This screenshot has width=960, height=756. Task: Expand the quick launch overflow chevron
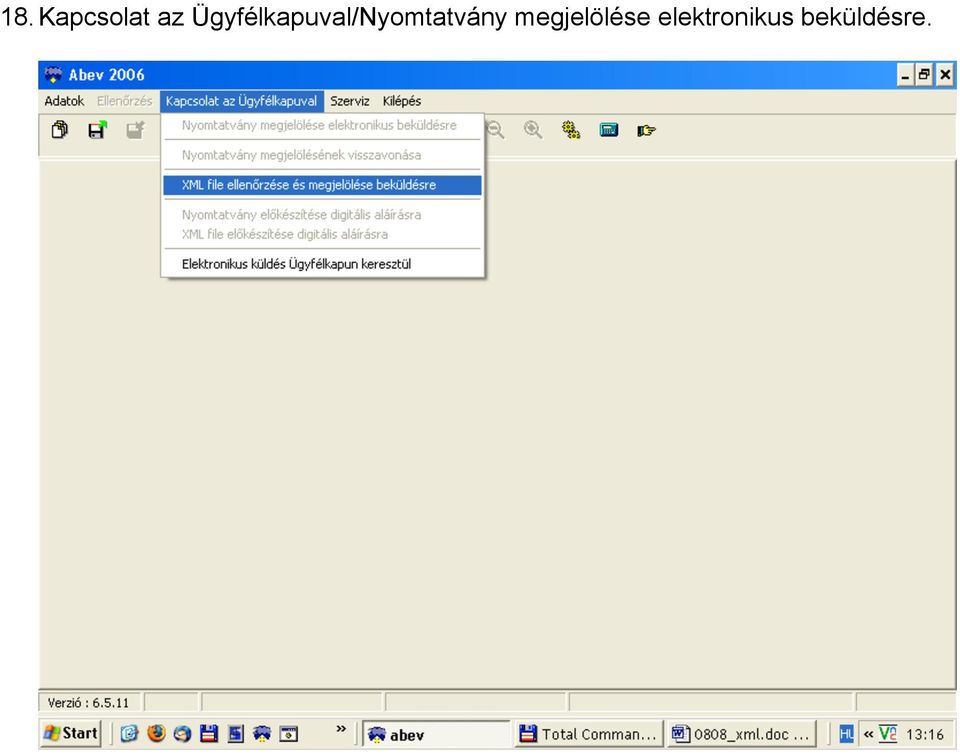coord(341,728)
